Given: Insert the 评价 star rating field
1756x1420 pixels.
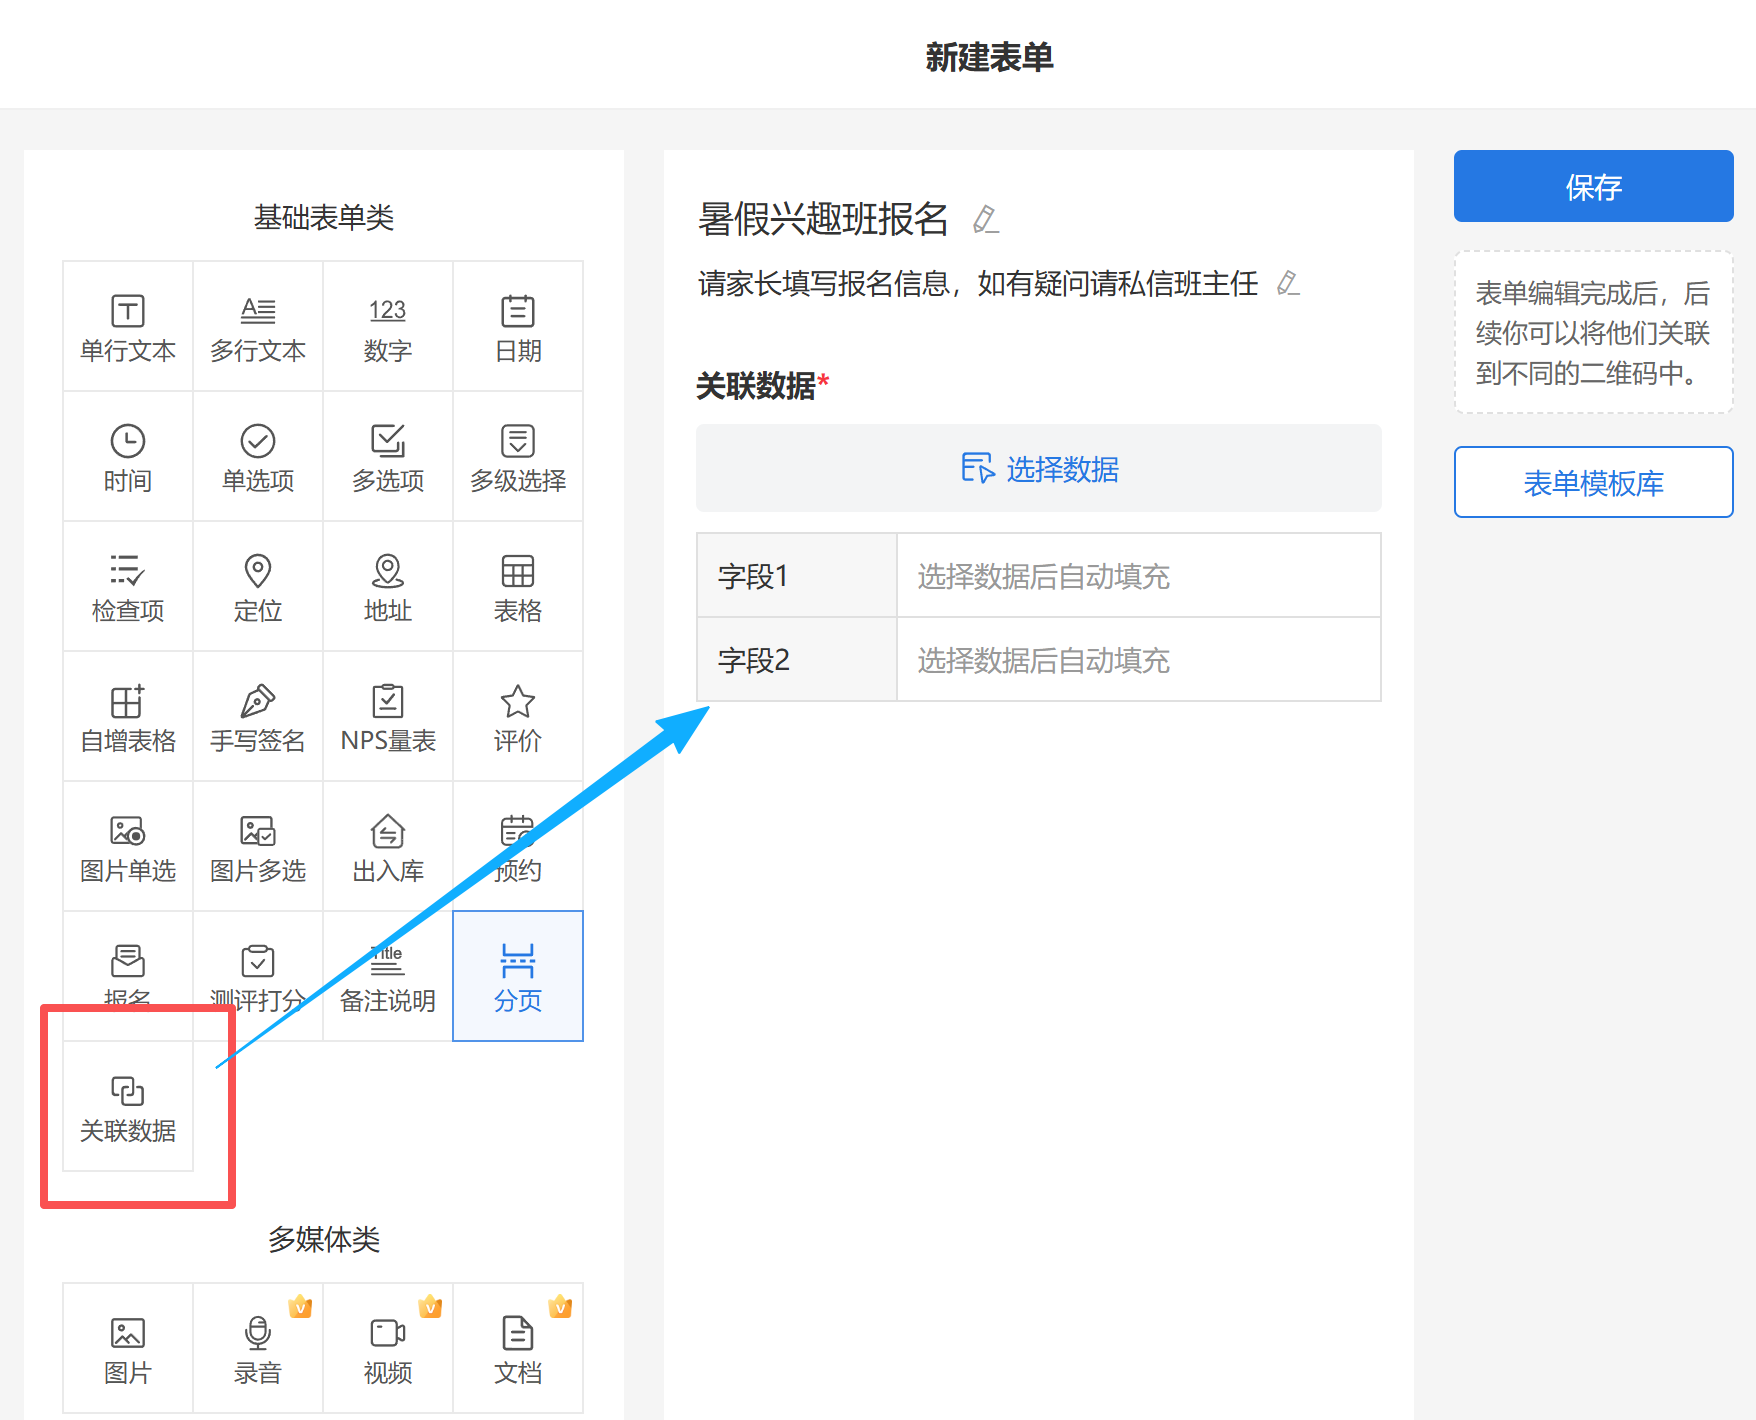Looking at the screenshot, I should point(518,717).
